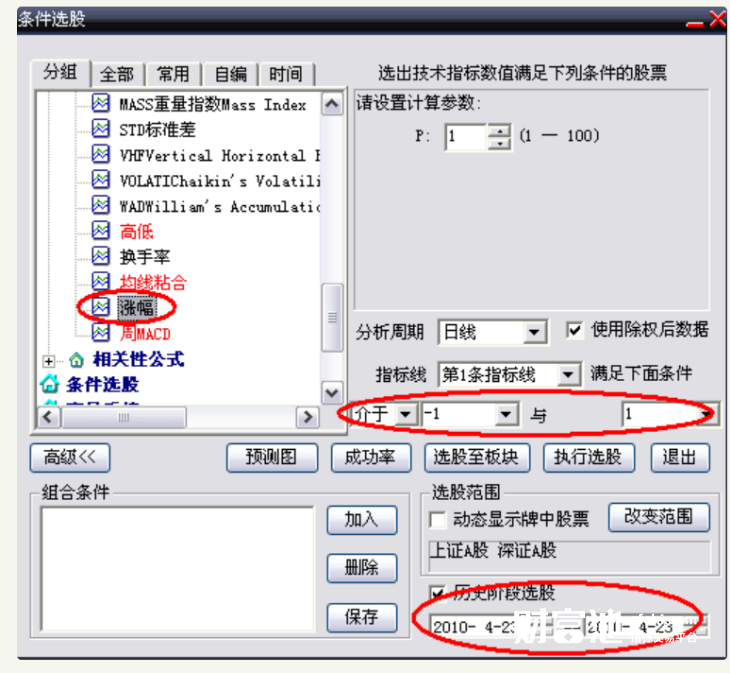
Task: Click the 执行选股 button
Action: pos(588,458)
